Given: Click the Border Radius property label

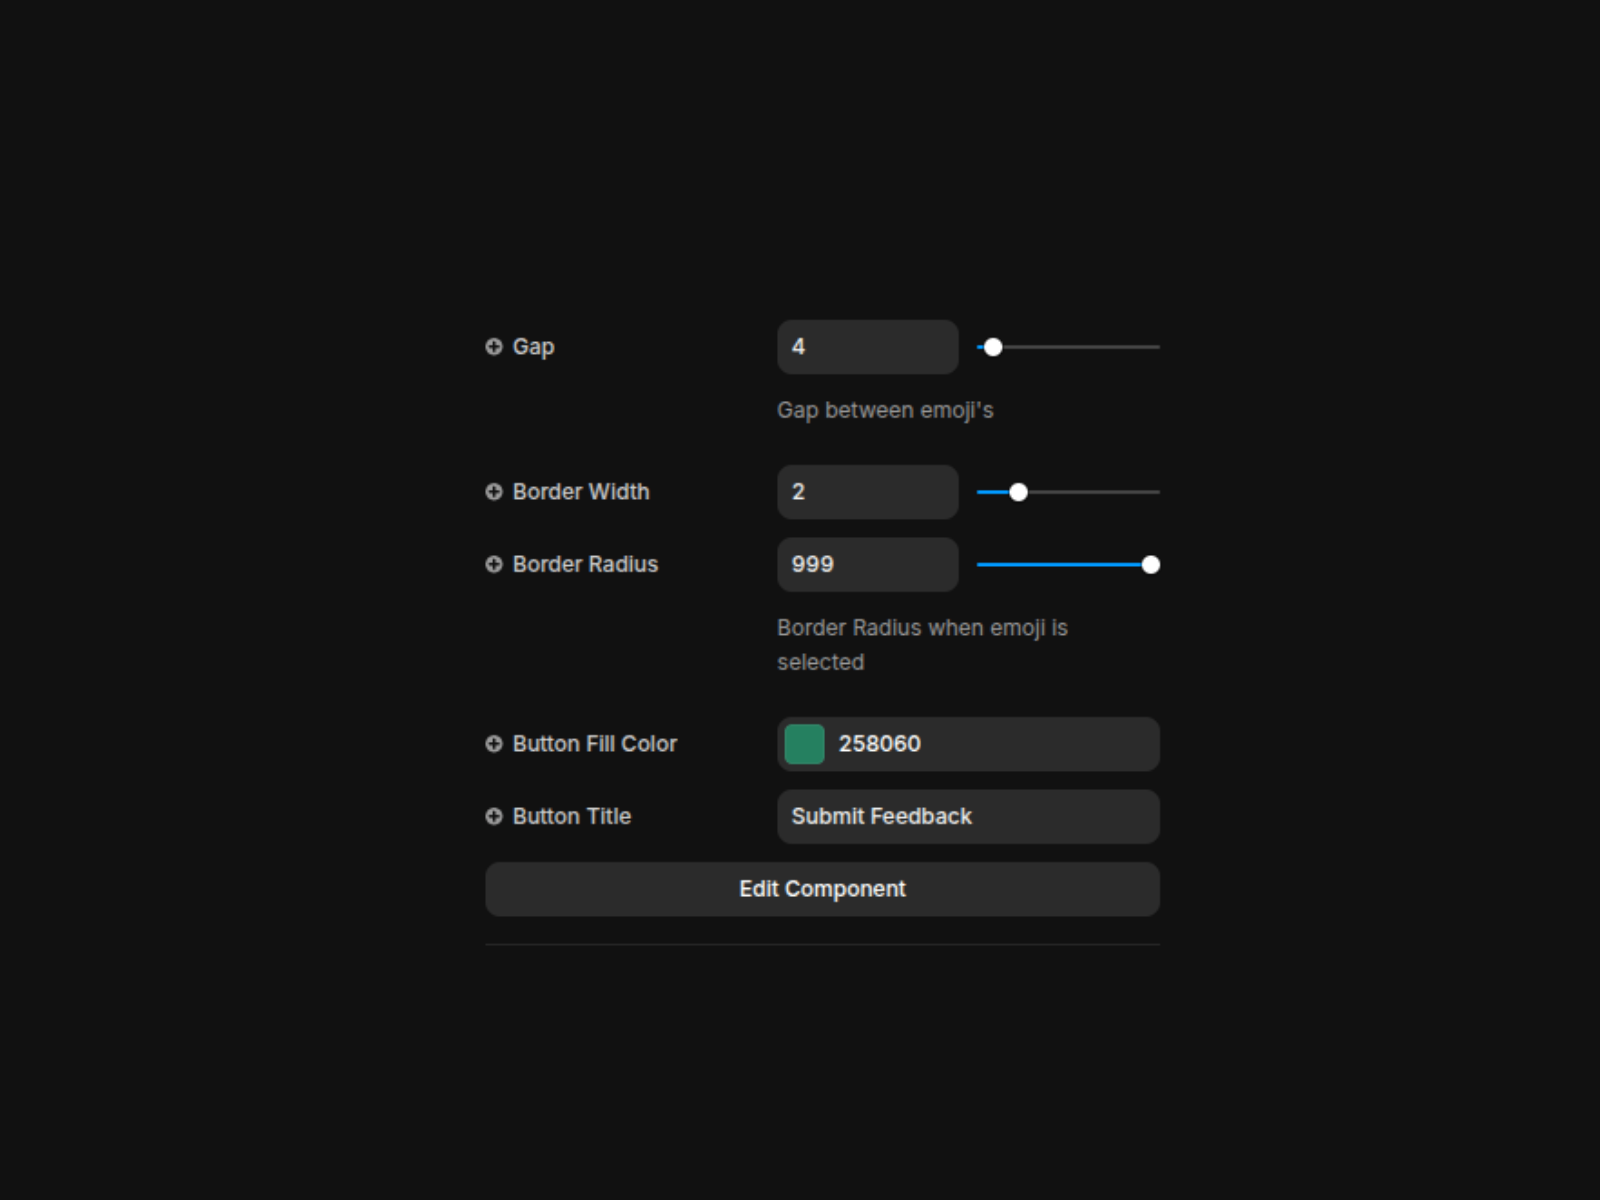Looking at the screenshot, I should pos(585,565).
